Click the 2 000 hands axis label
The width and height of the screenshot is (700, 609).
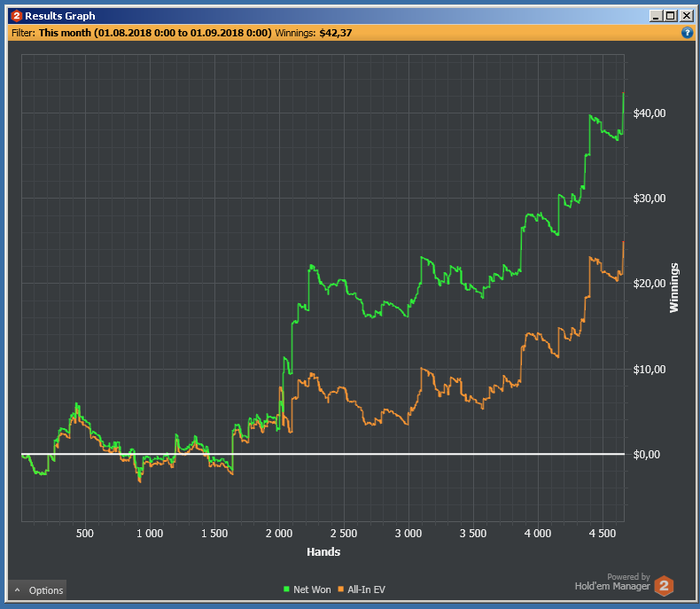279,533
